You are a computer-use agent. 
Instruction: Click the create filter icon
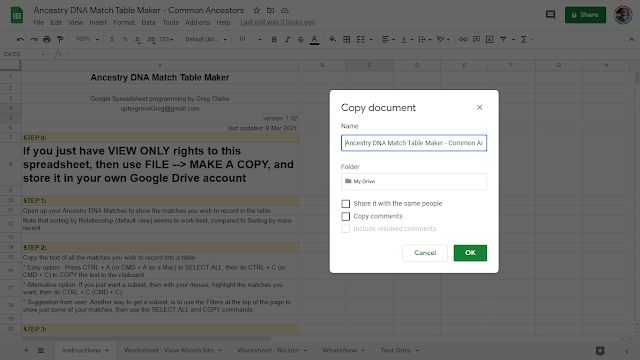tap(503, 40)
